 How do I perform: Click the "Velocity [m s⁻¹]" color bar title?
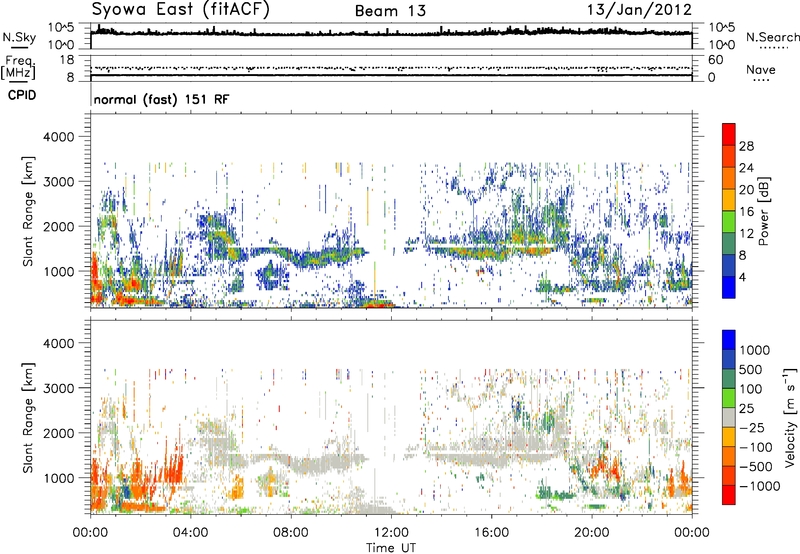coord(790,417)
